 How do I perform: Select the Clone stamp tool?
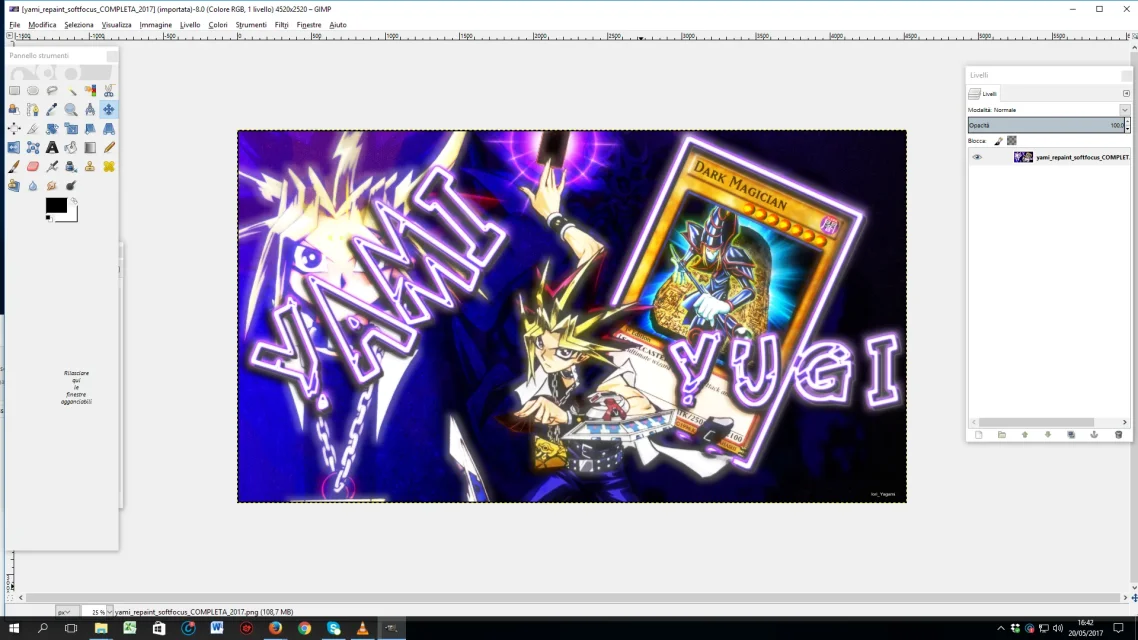(x=90, y=166)
